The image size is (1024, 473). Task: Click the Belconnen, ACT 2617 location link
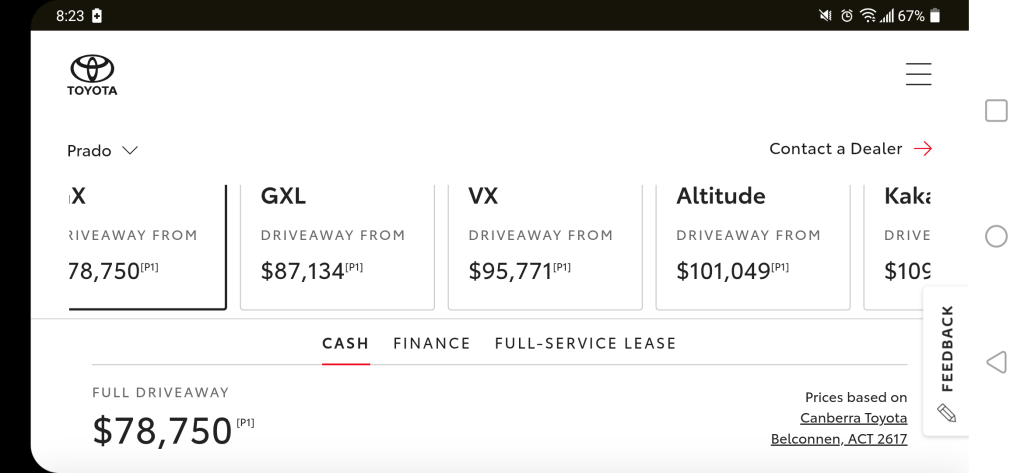(838, 439)
